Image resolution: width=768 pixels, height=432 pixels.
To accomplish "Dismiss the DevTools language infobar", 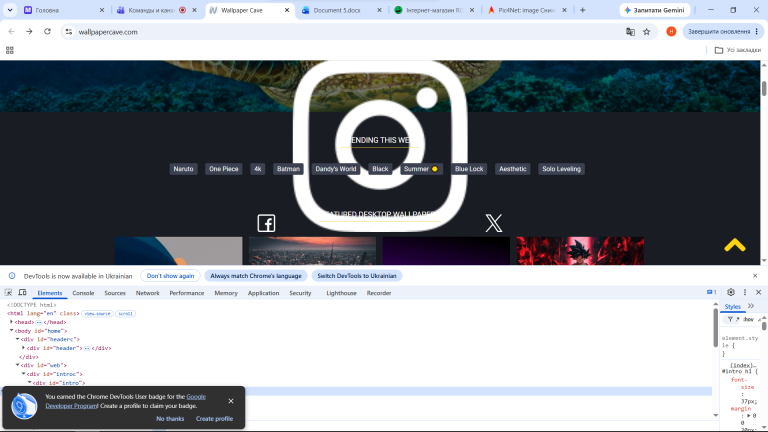I will point(755,276).
